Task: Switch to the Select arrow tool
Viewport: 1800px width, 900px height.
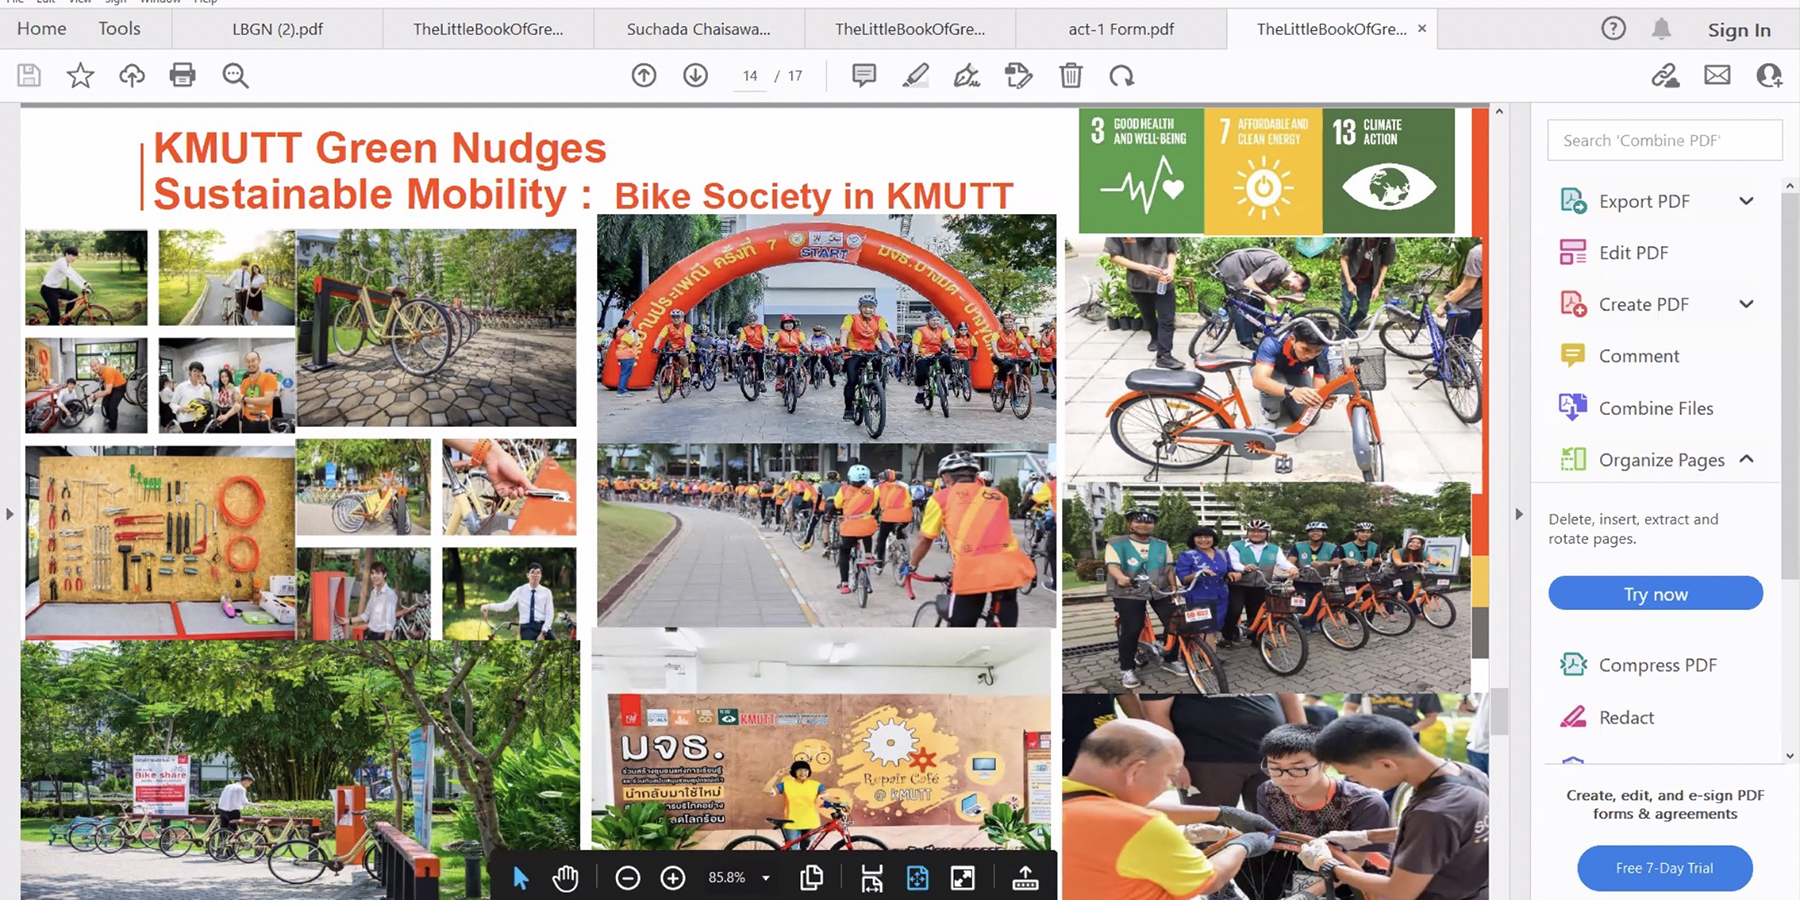Action: [520, 877]
